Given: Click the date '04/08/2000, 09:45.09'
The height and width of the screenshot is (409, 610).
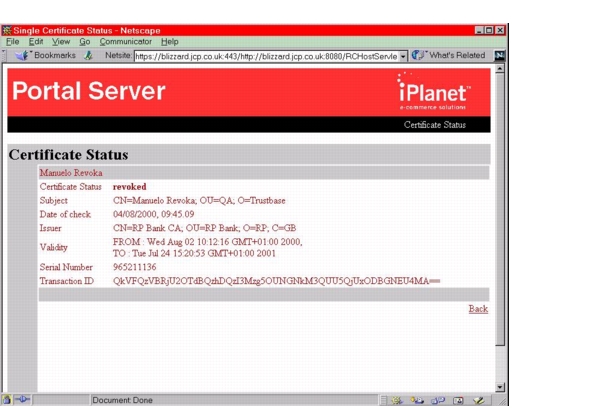Looking at the screenshot, I should pos(154,214).
